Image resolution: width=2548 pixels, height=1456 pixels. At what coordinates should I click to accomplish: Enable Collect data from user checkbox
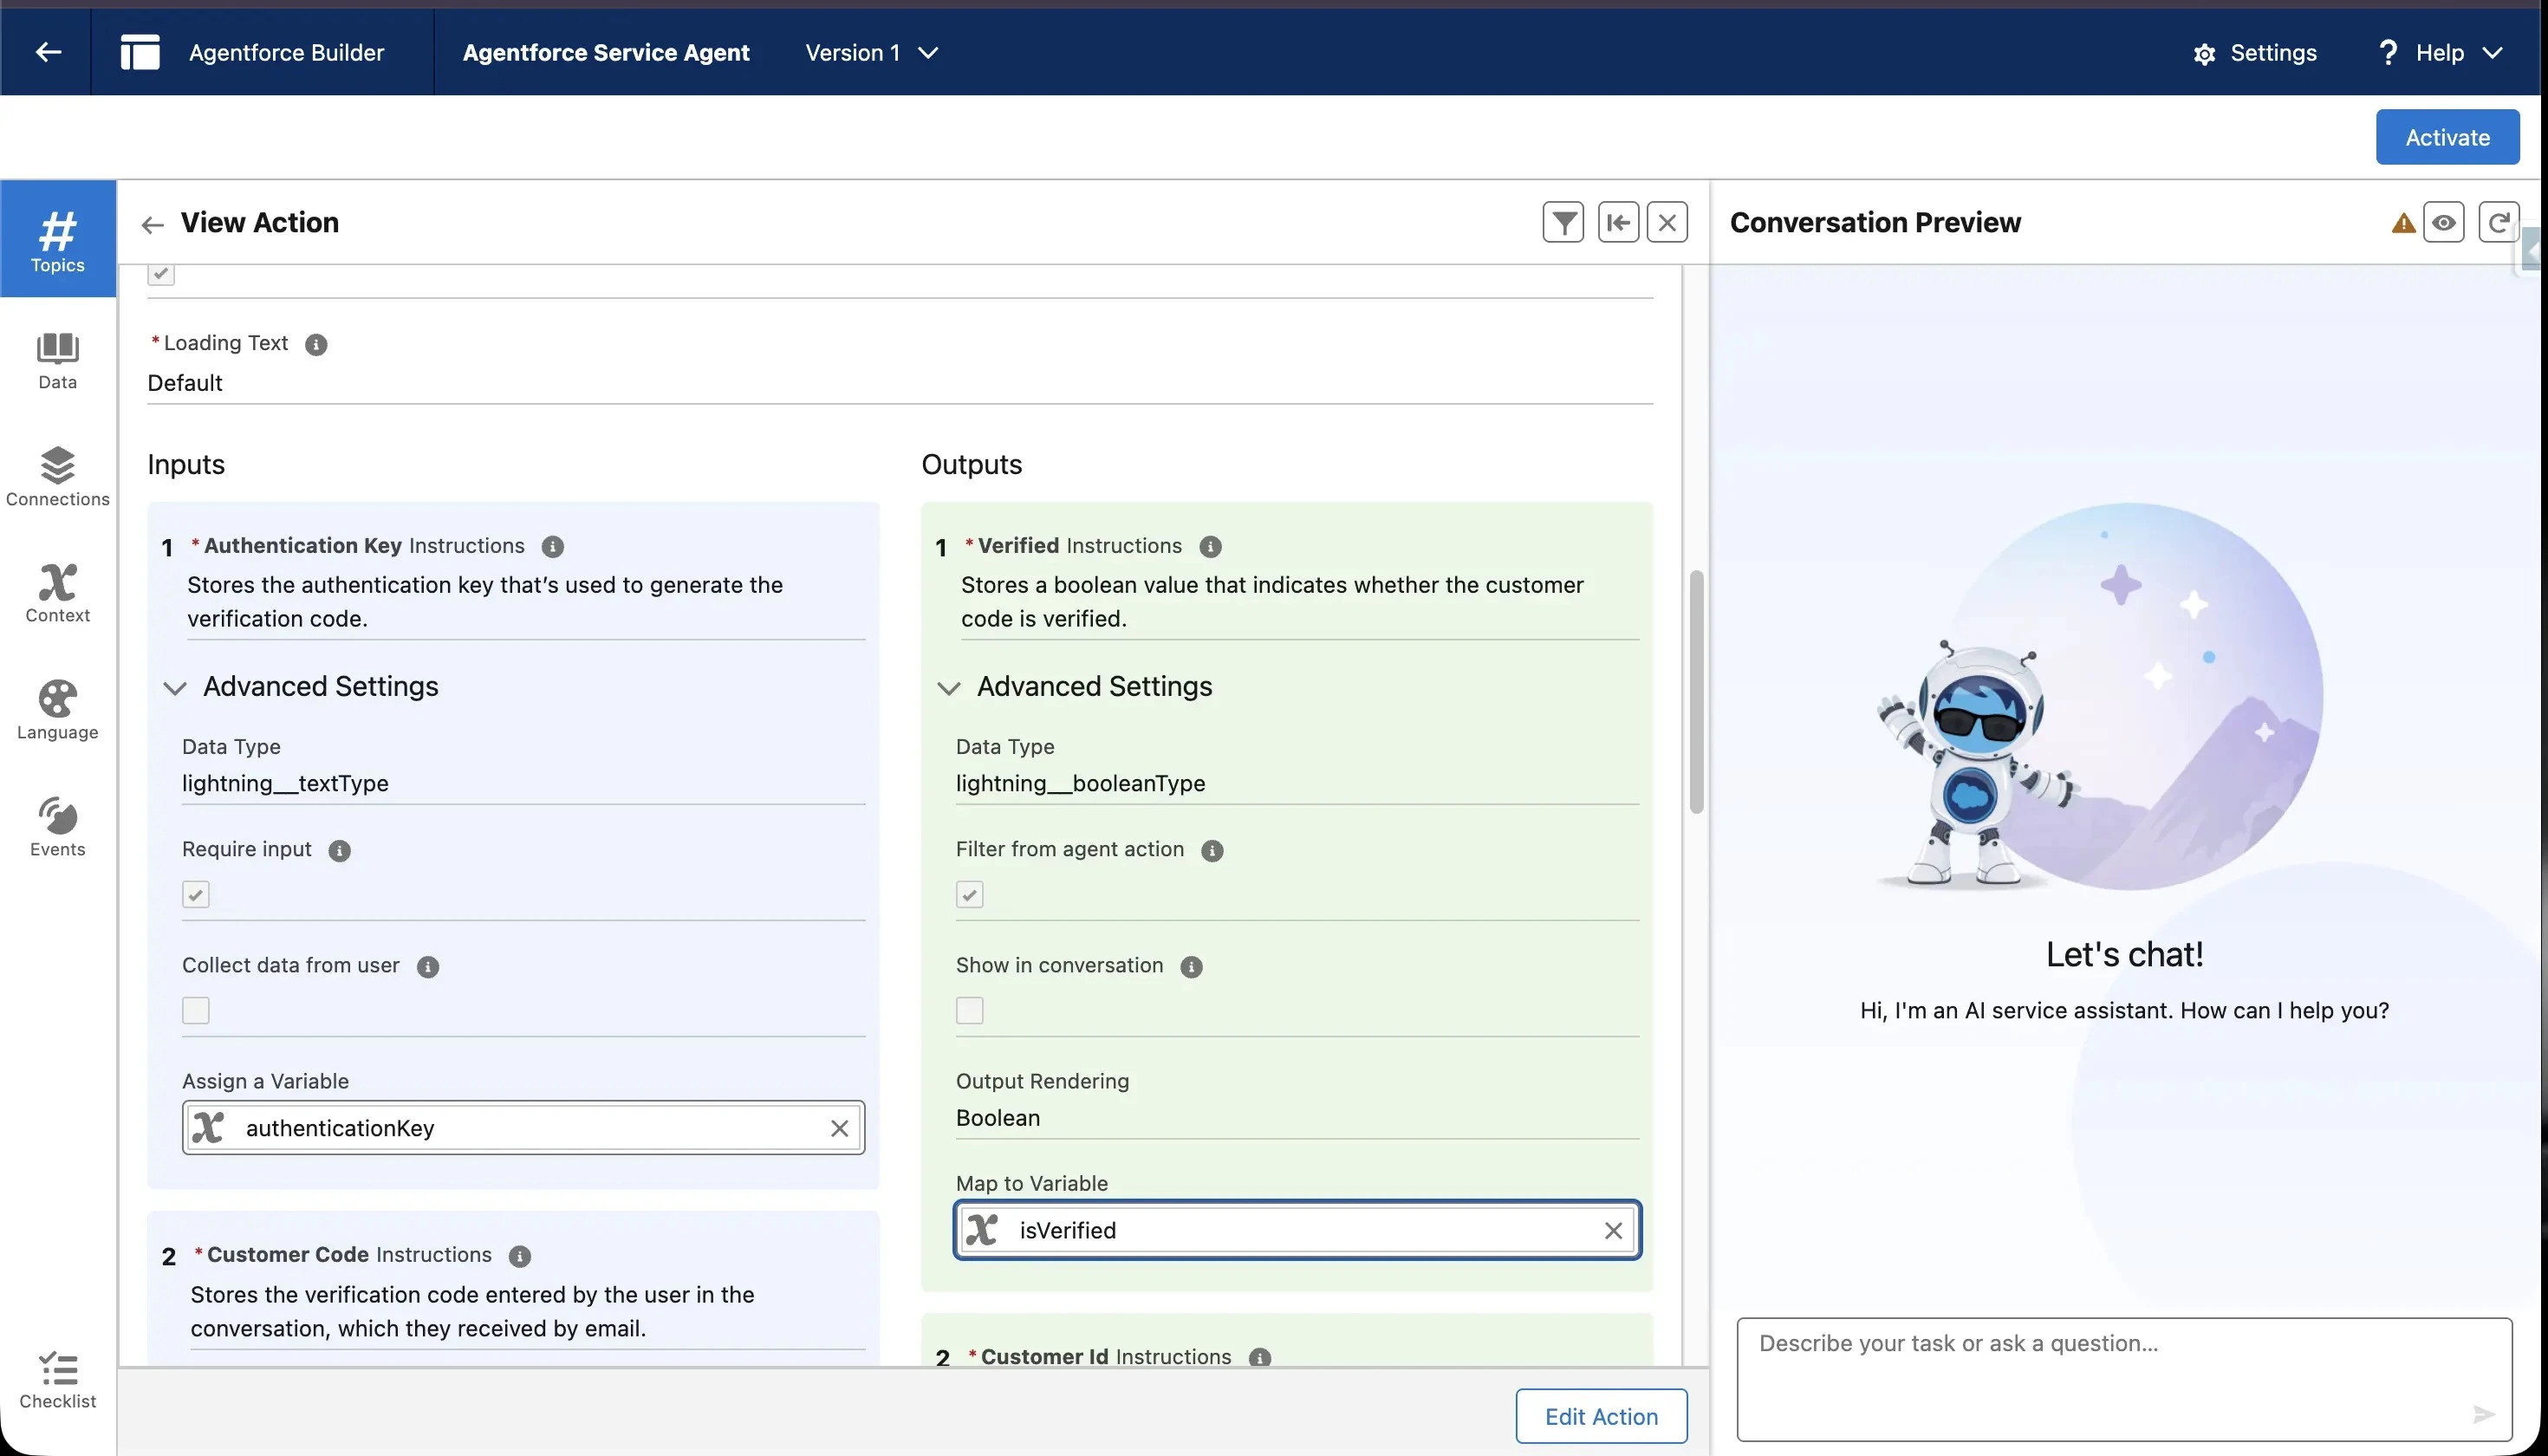(196, 1010)
